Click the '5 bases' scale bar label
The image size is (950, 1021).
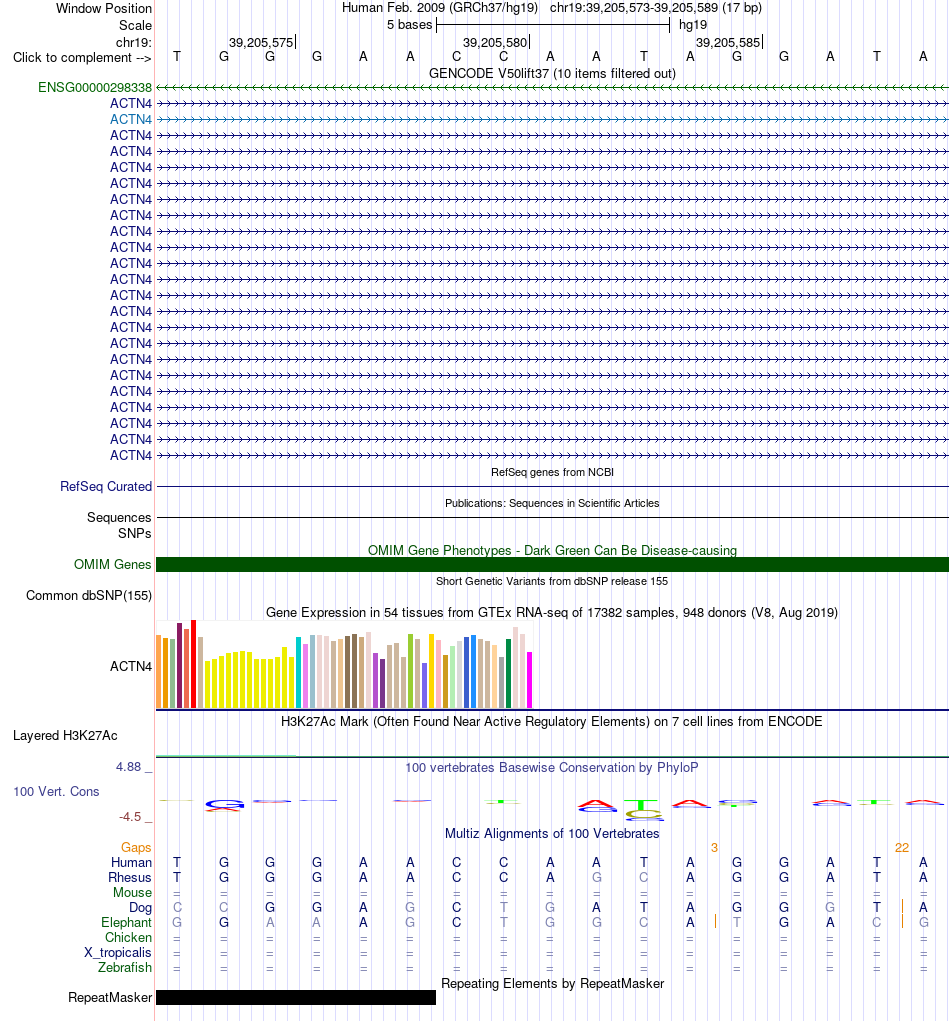410,25
